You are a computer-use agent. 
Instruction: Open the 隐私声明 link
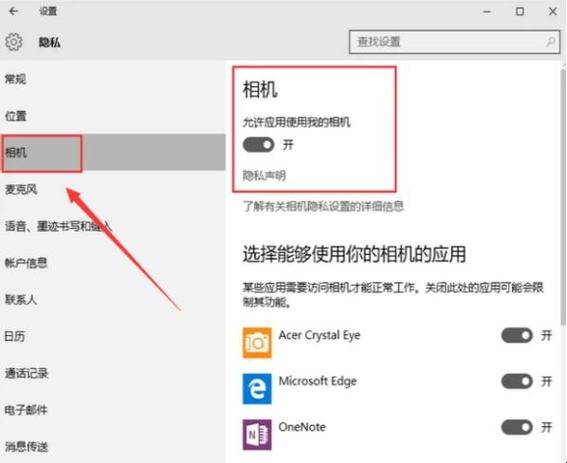tap(264, 176)
